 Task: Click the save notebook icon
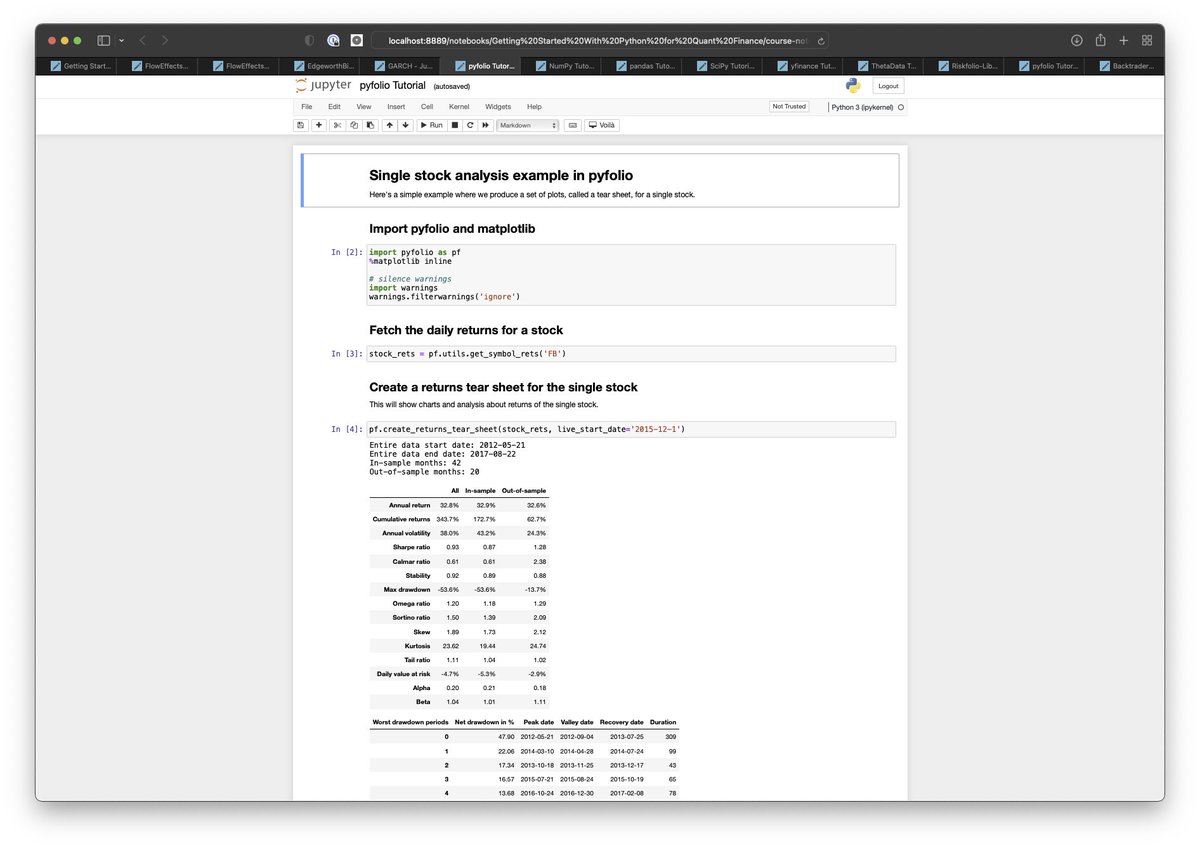click(300, 125)
